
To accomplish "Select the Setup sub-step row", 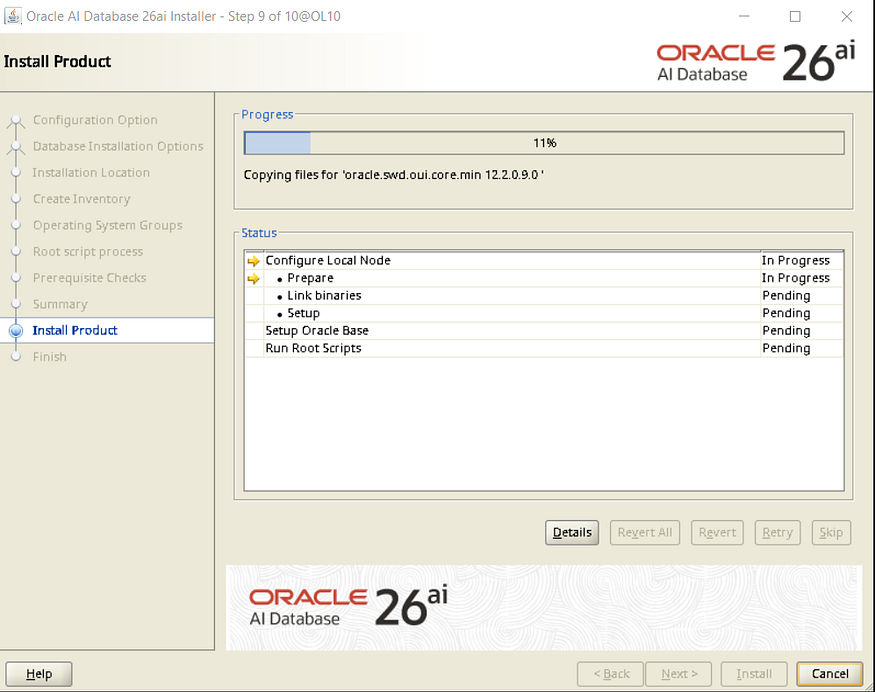I will click(544, 313).
